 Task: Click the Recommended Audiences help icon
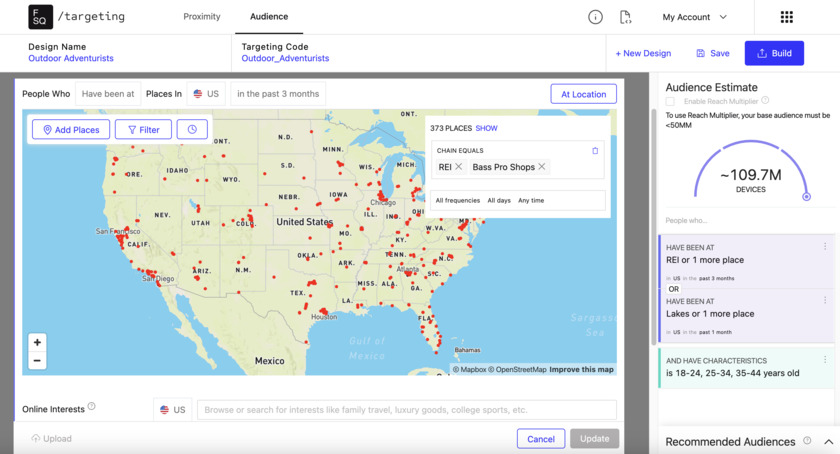click(807, 441)
